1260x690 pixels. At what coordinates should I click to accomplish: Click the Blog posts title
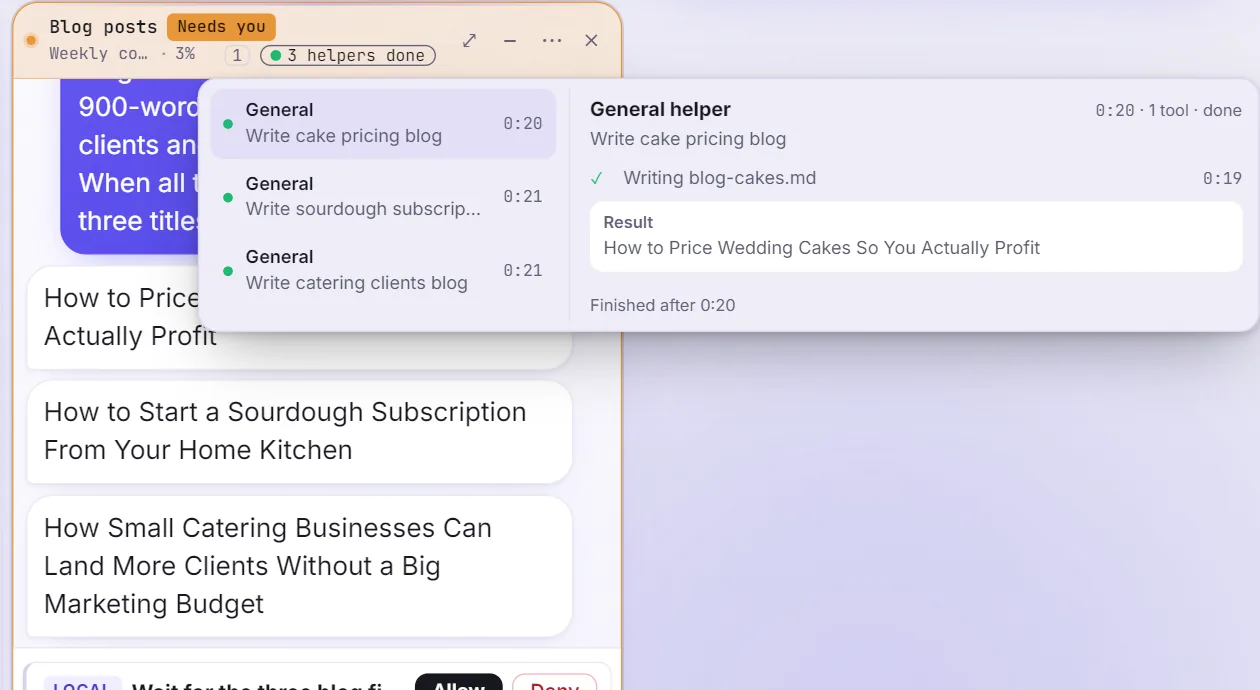(103, 27)
